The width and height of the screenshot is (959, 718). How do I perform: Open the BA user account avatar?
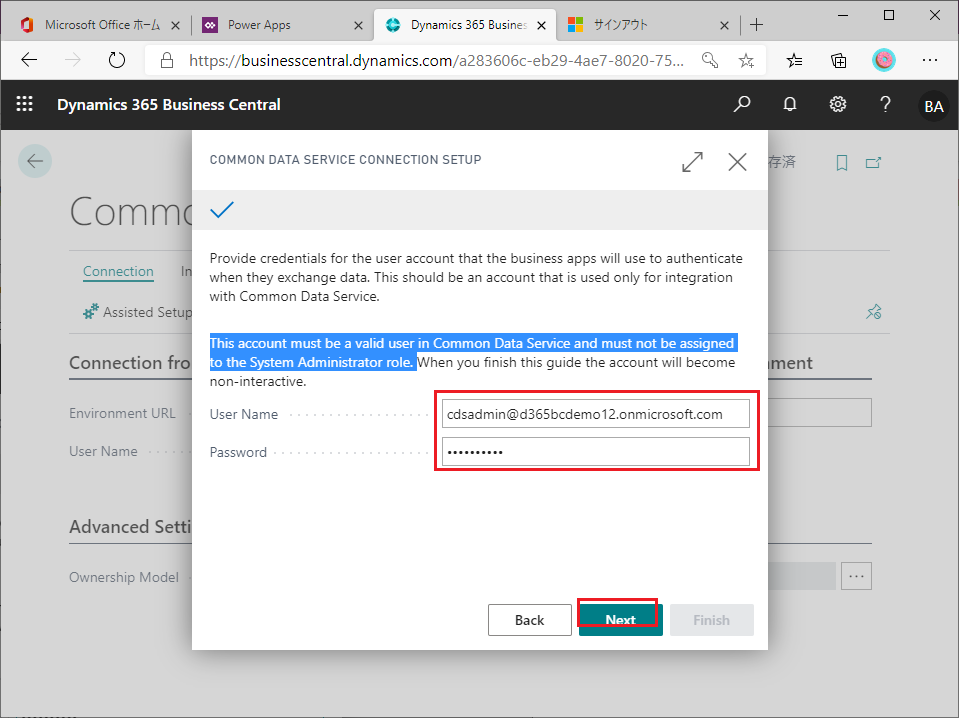tap(933, 106)
